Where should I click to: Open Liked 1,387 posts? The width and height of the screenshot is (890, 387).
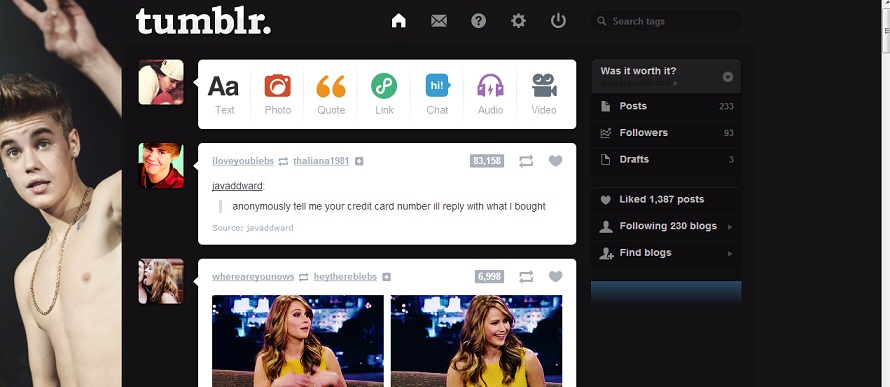(x=666, y=200)
